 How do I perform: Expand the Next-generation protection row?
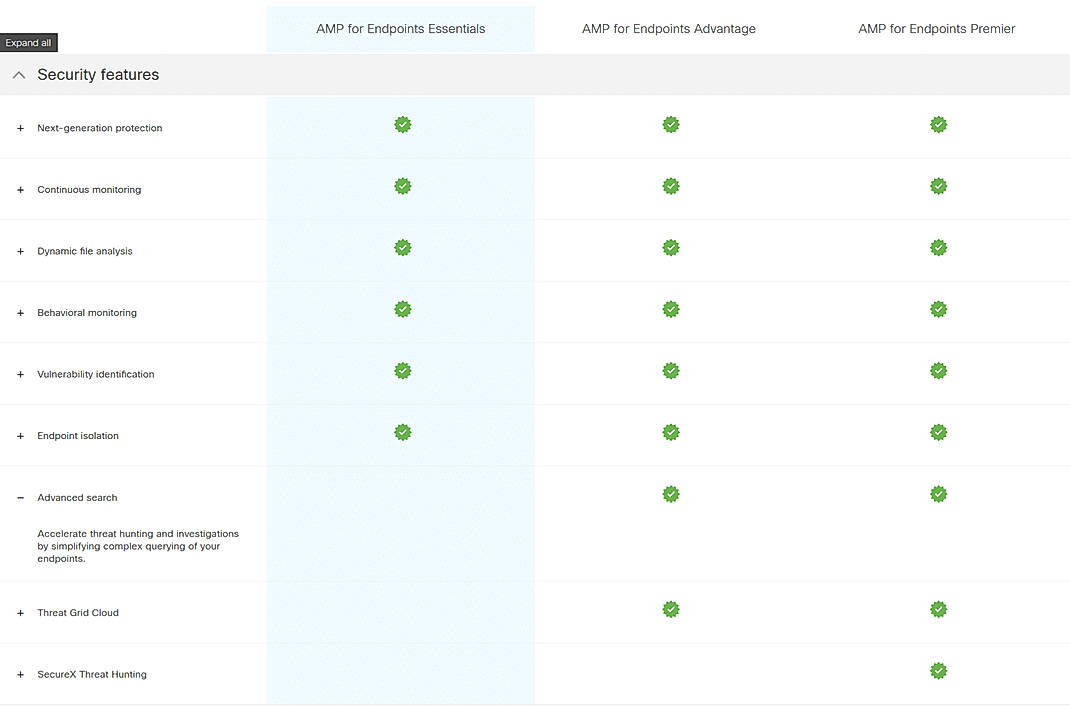pos(20,128)
